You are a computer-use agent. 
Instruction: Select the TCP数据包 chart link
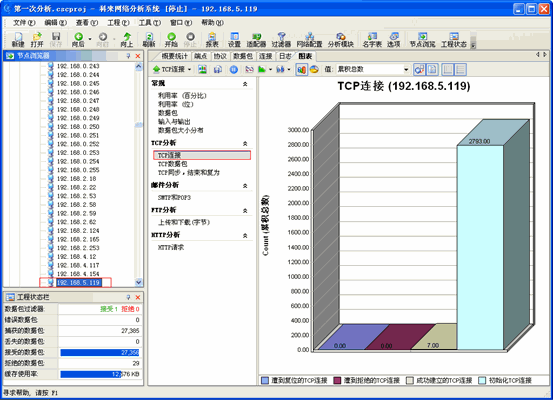(x=172, y=164)
